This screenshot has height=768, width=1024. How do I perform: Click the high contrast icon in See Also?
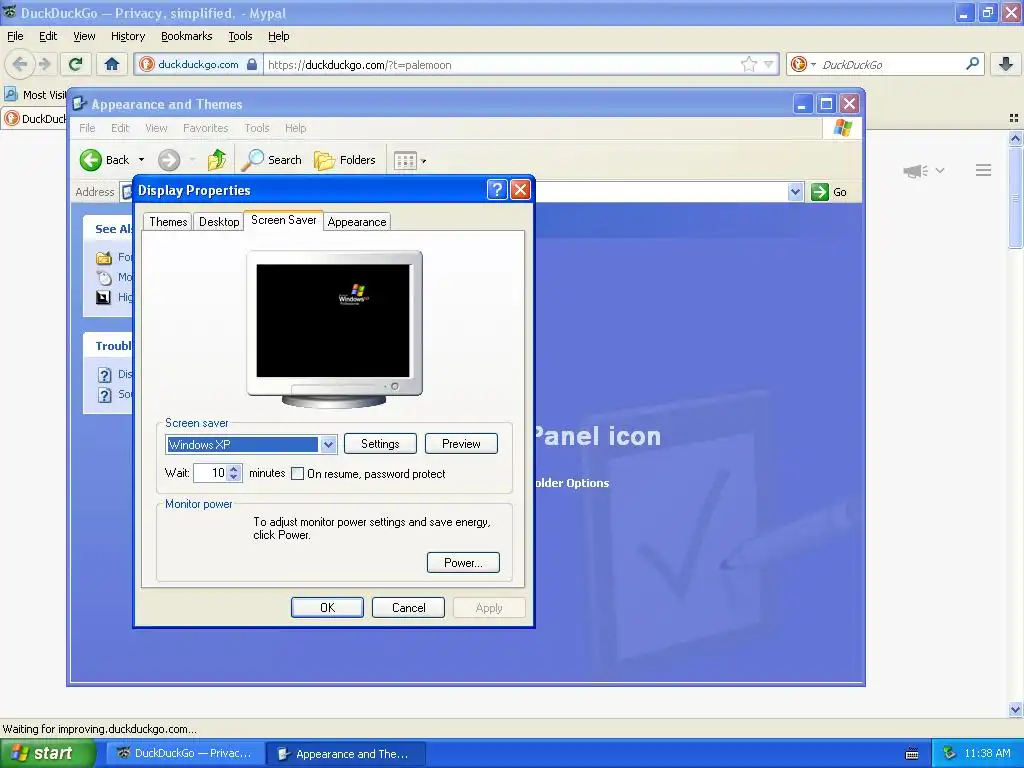(103, 298)
